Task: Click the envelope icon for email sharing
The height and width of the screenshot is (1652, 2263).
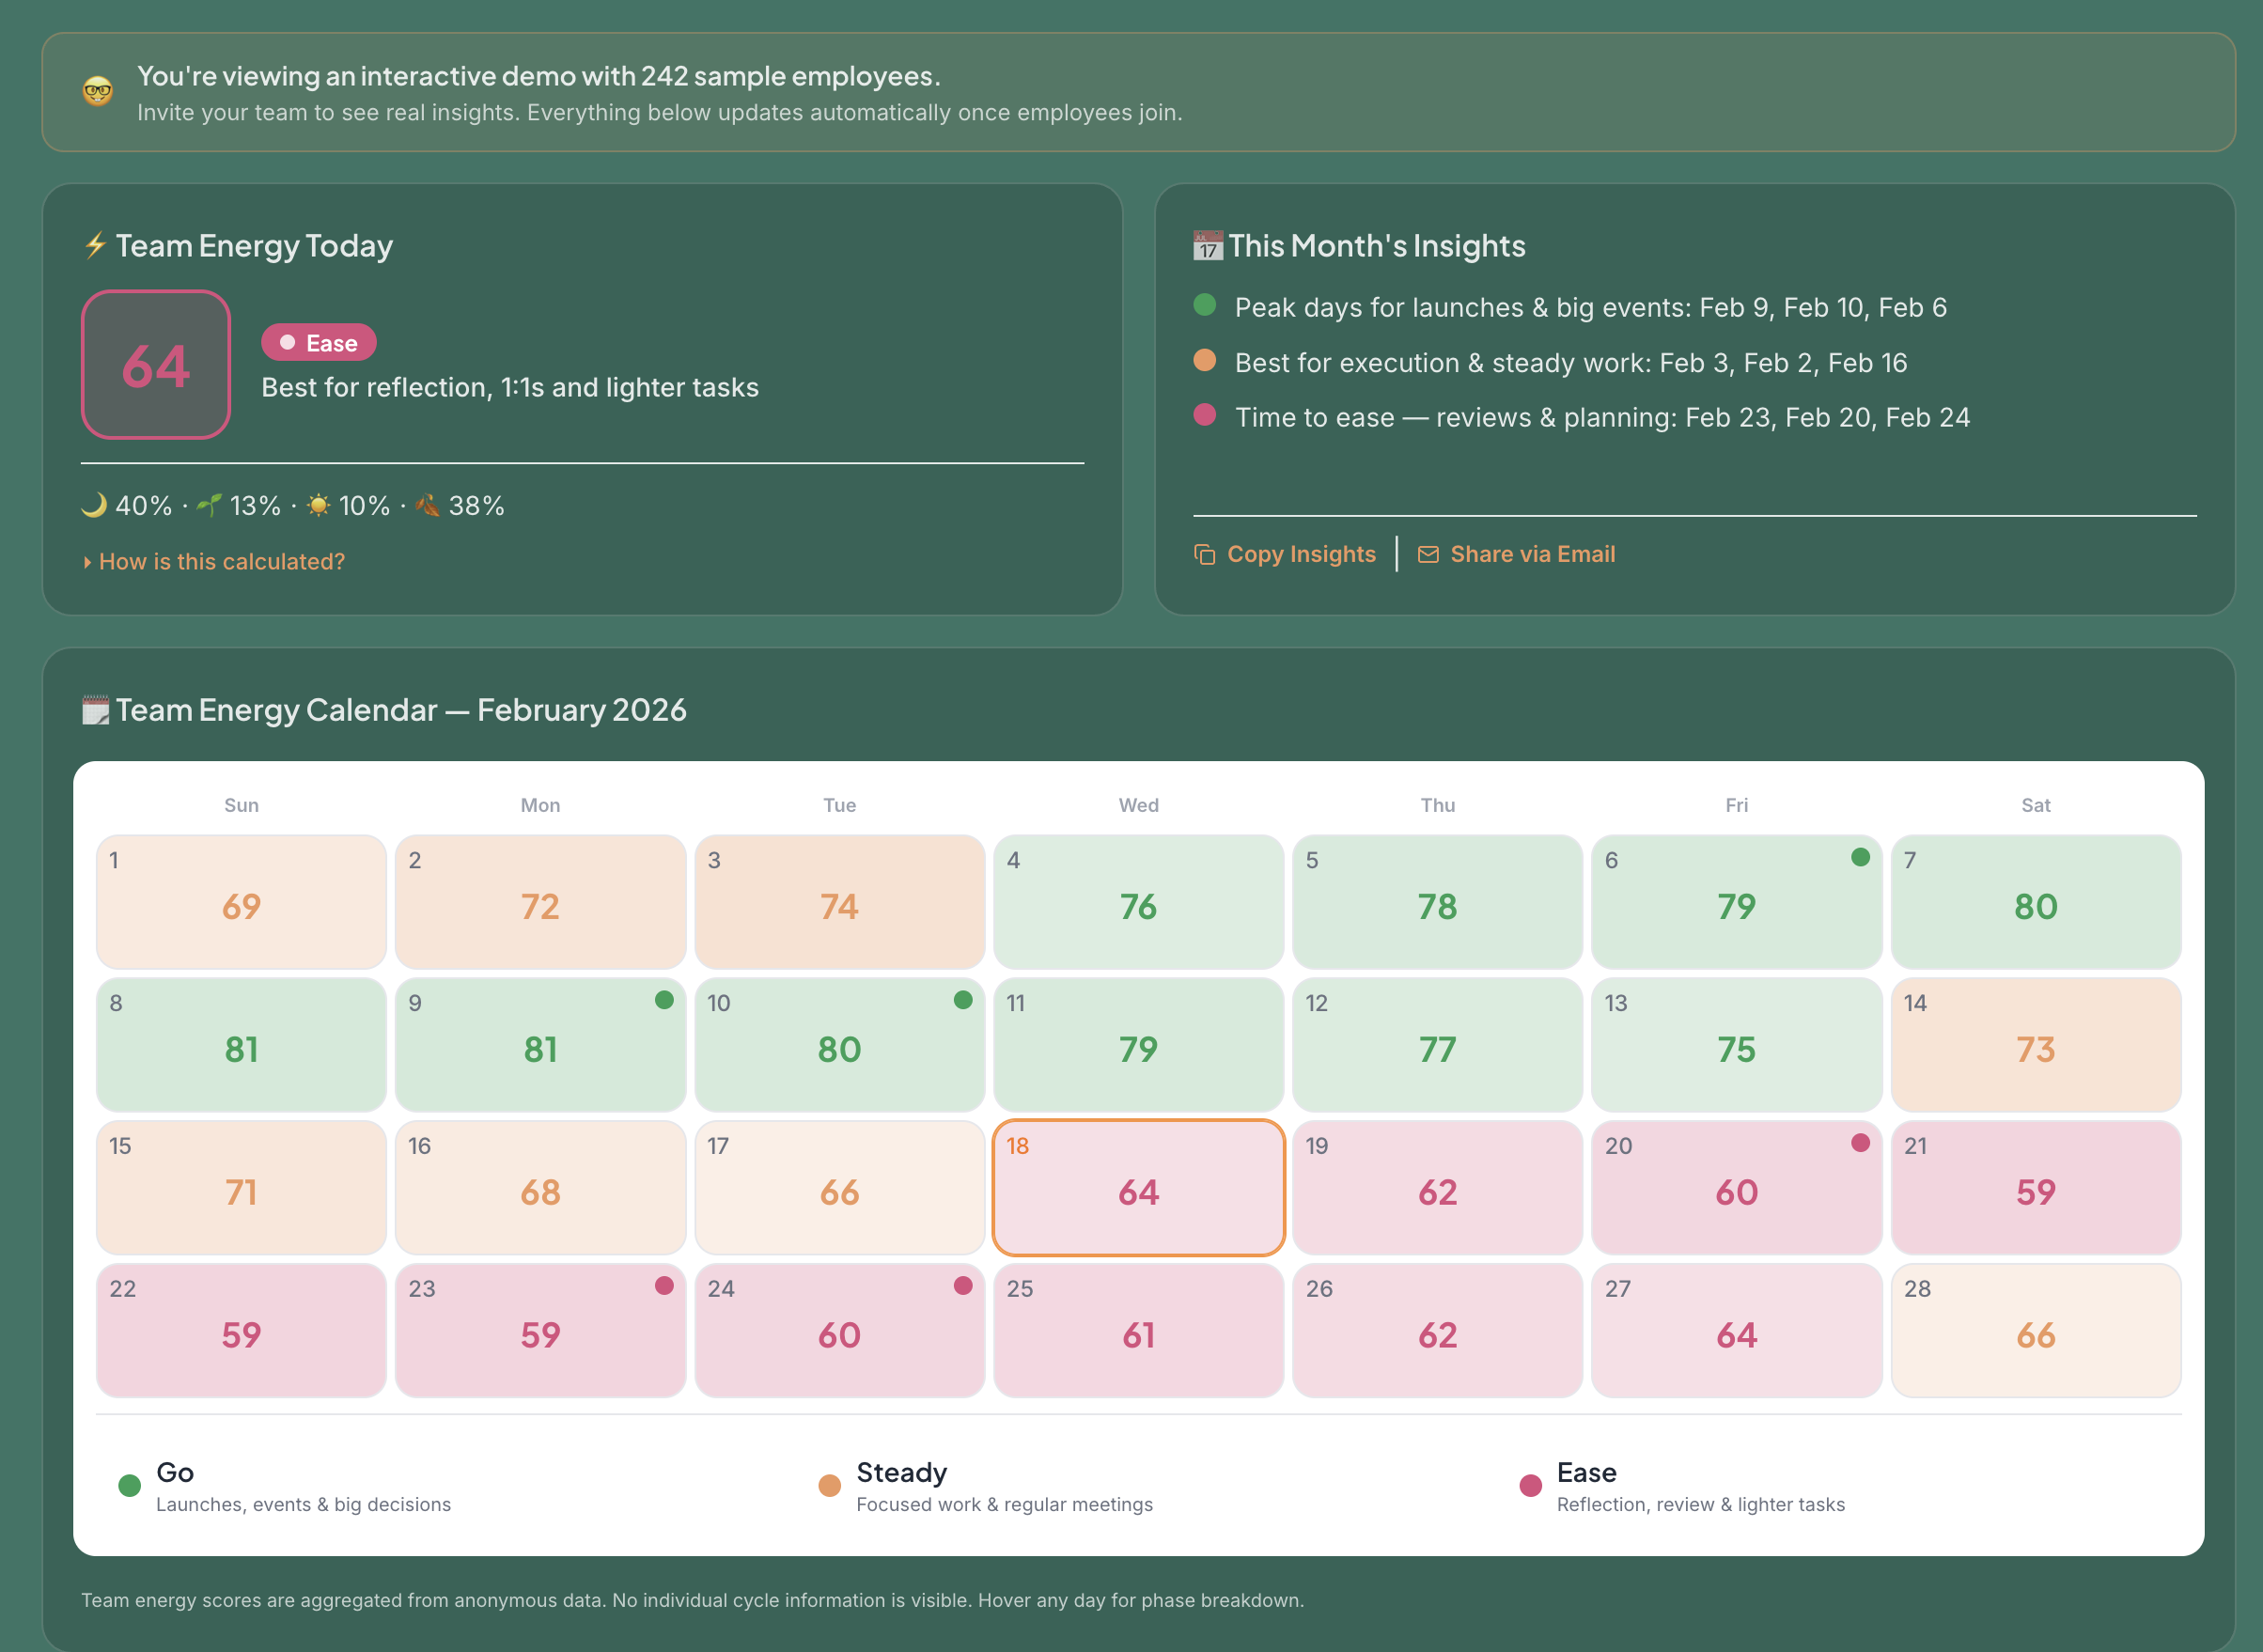Action: [1428, 554]
